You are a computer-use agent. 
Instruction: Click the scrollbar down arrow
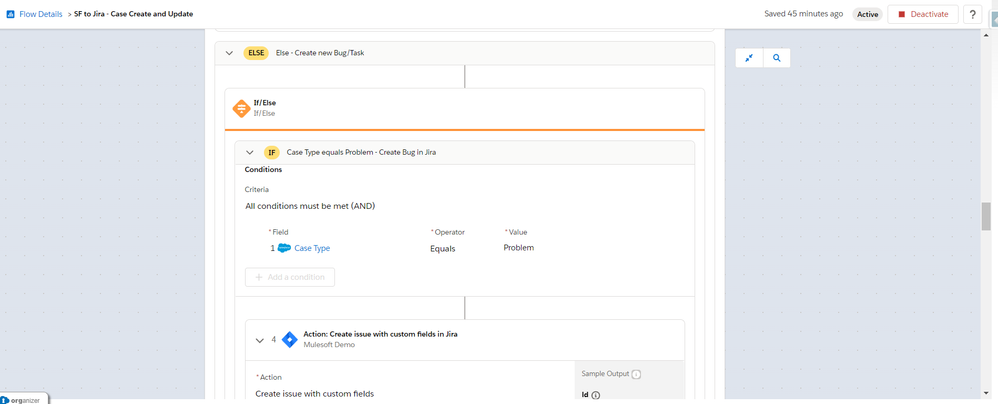pos(986,393)
